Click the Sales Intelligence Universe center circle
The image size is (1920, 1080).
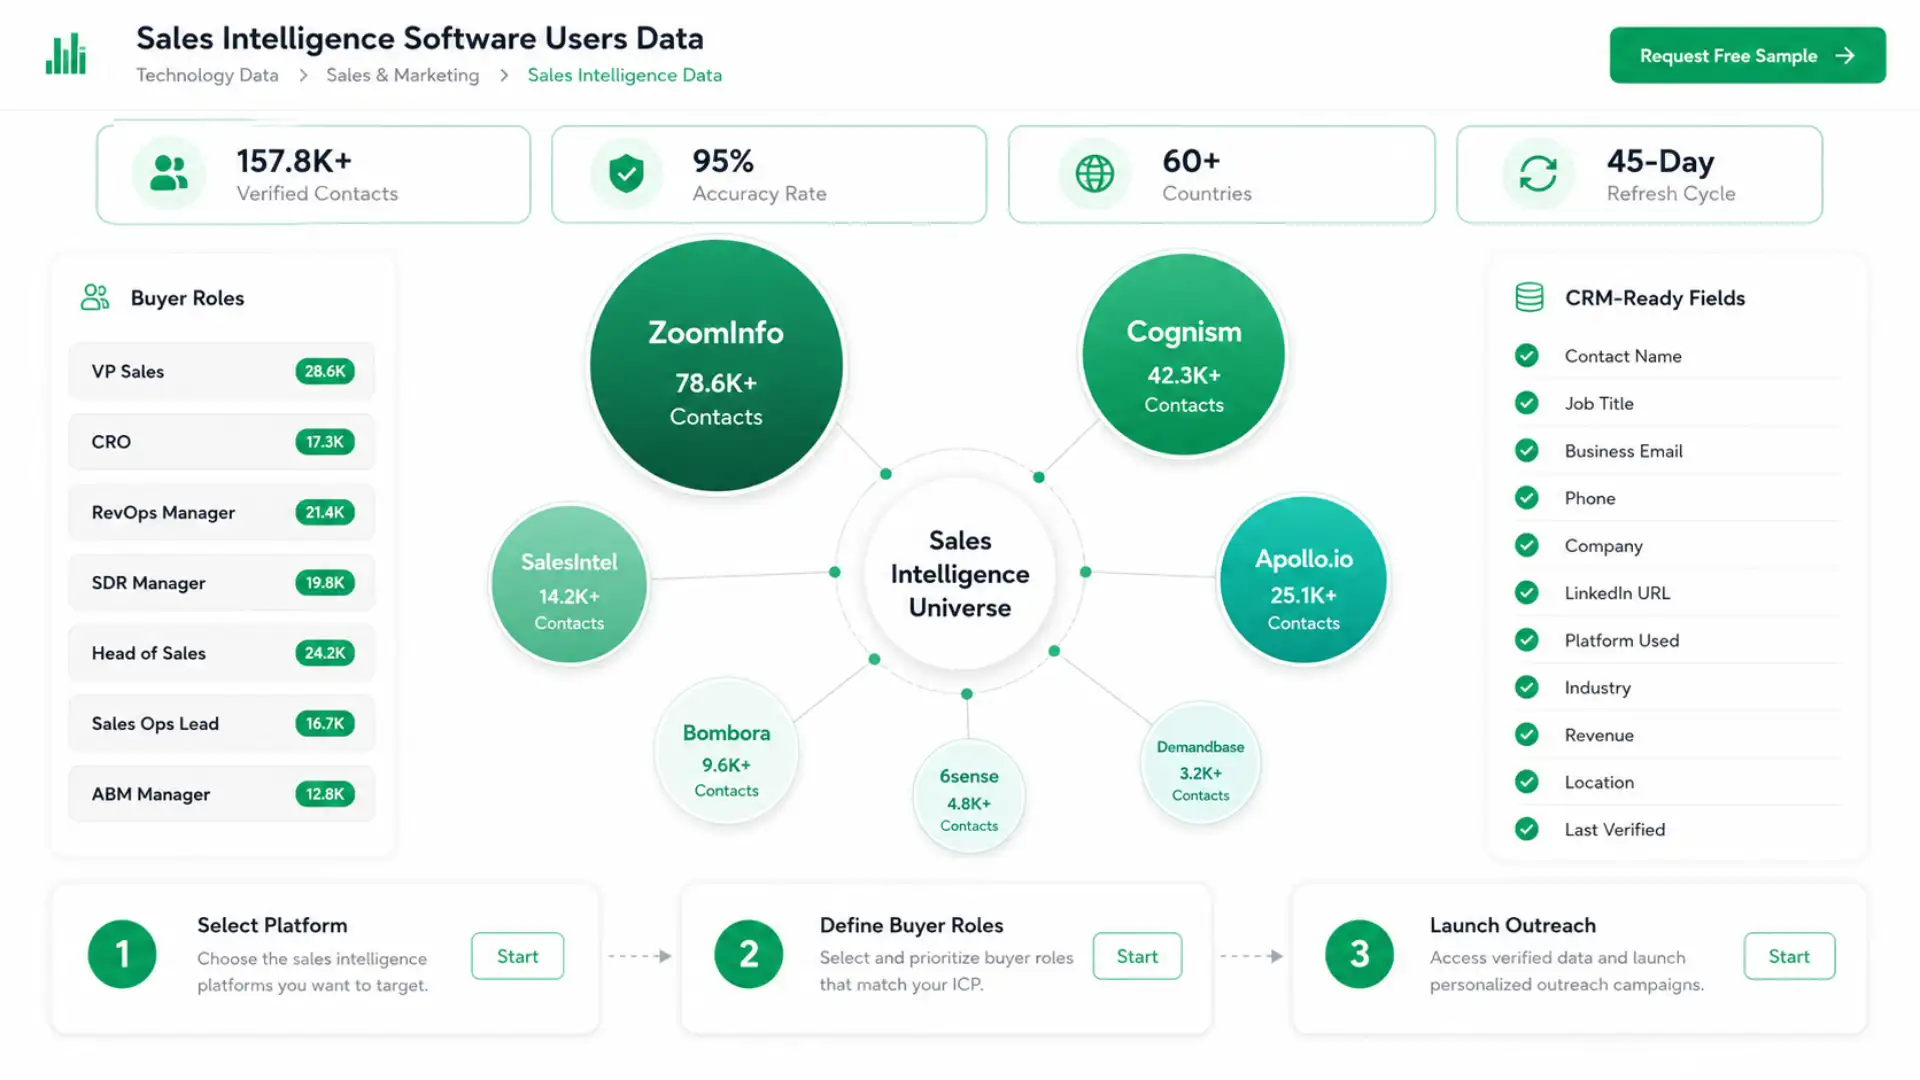(x=960, y=573)
